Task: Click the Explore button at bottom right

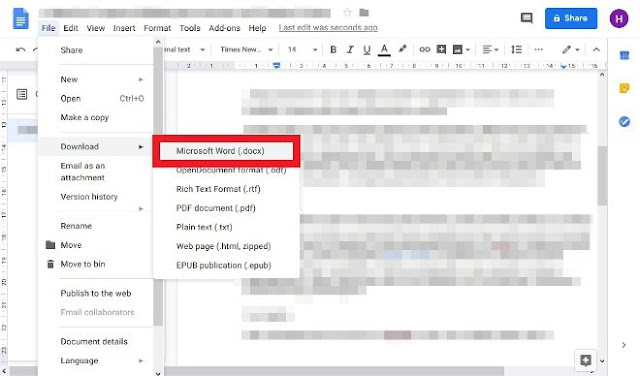Action: pyautogui.click(x=585, y=360)
